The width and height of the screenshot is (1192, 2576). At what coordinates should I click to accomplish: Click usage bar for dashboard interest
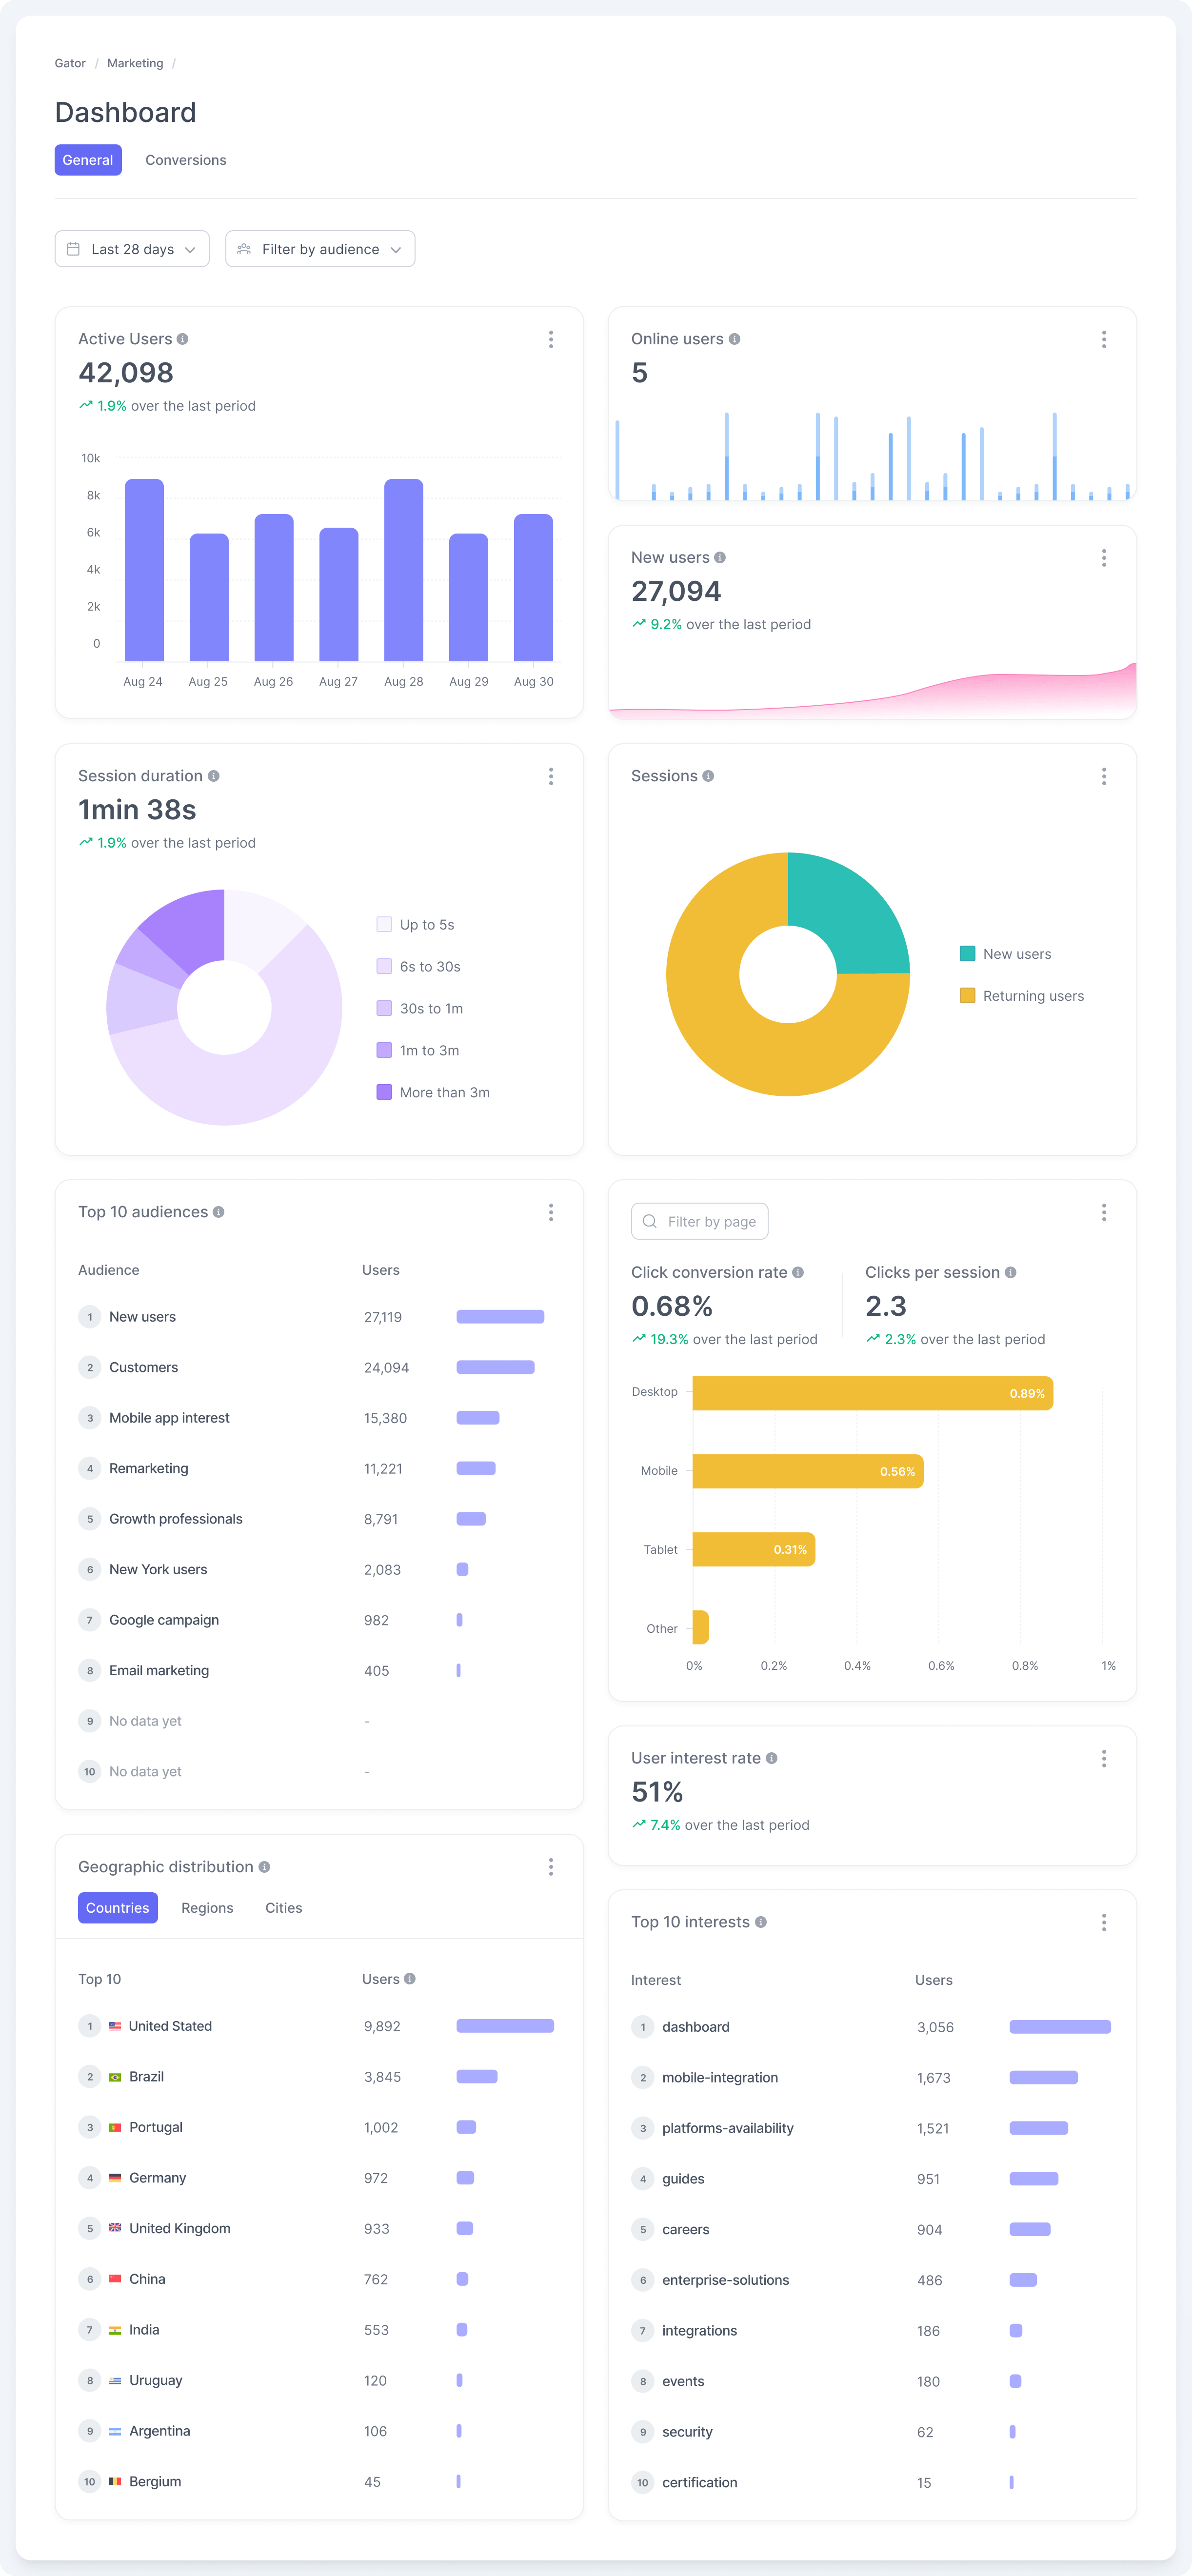coord(1060,2027)
